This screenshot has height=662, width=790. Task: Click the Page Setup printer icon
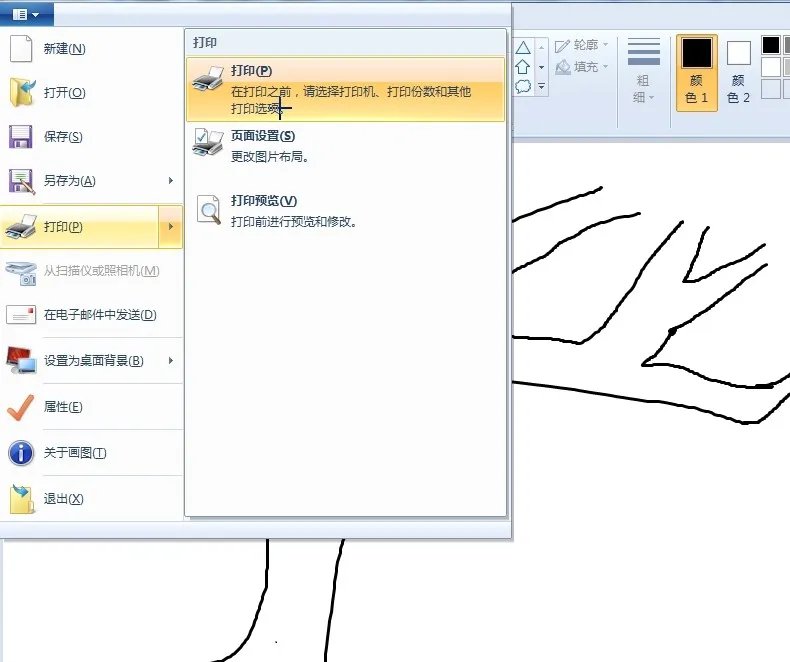pyautogui.click(x=208, y=143)
